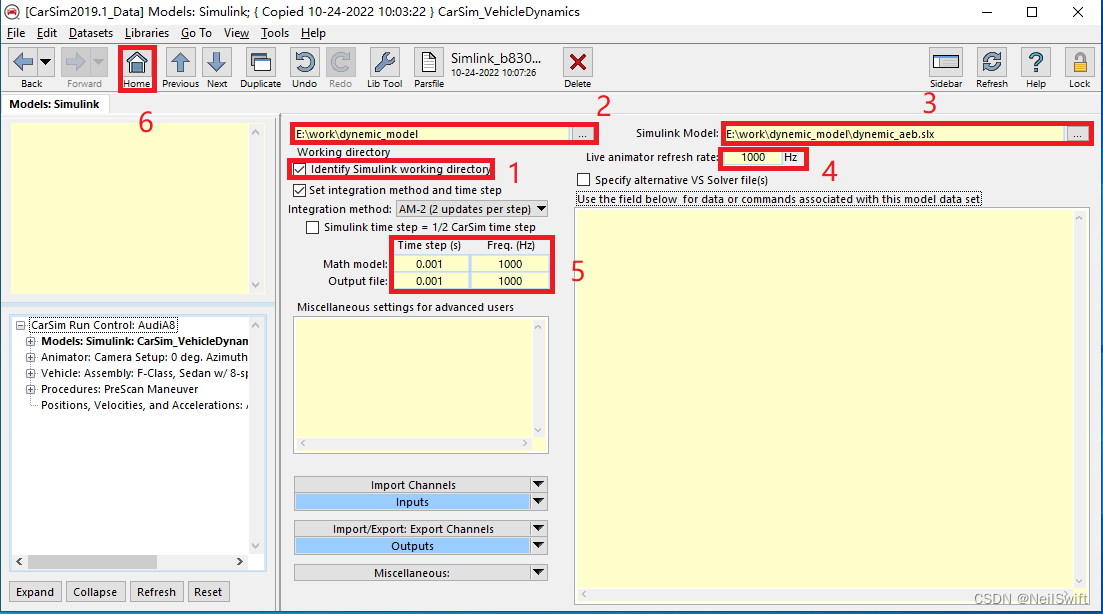Click scroll-right arrow of tree panel scrollbar
Screen dimensions: 1103x614
click(x=240, y=561)
